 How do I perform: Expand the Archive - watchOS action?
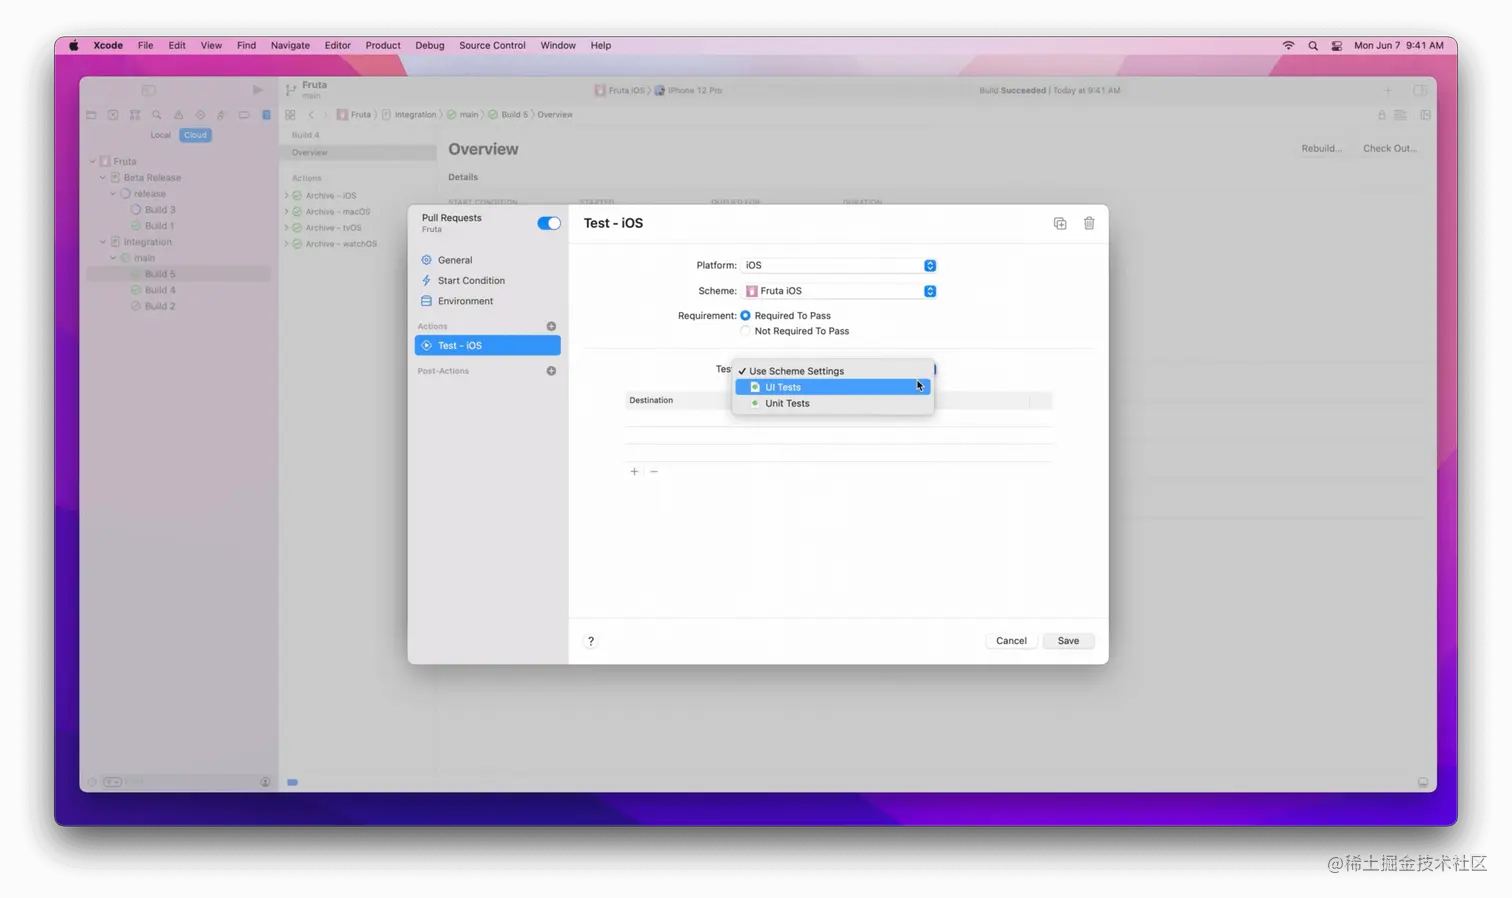click(287, 244)
